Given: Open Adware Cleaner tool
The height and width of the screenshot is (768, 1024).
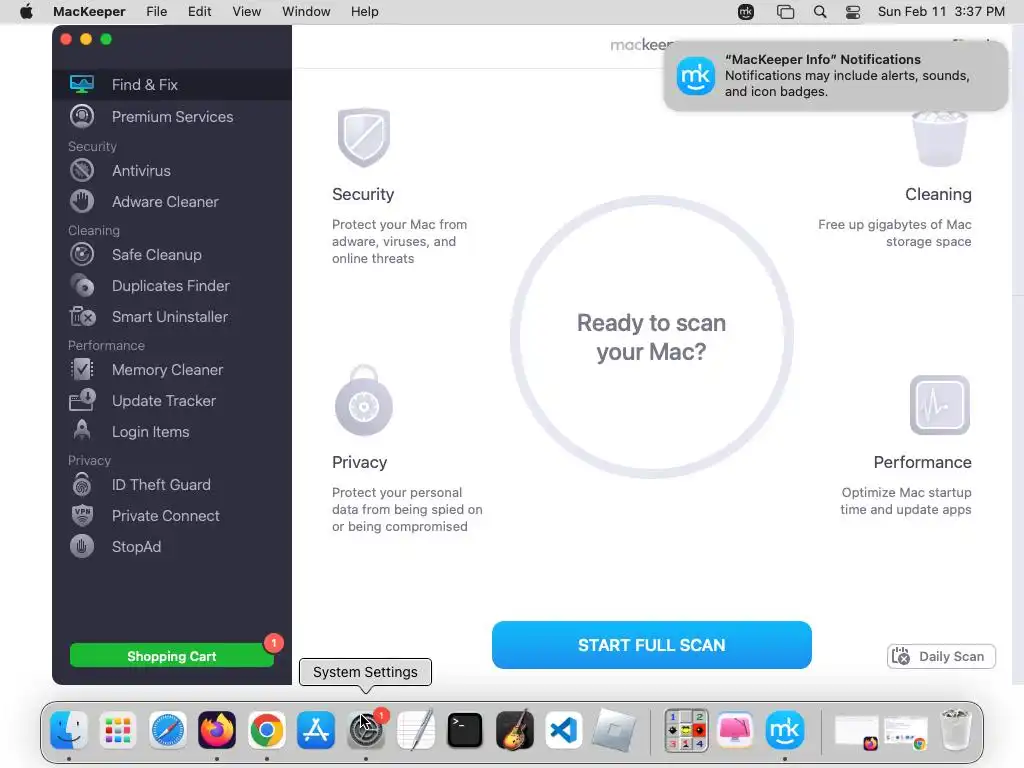Looking at the screenshot, I should (x=172, y=201).
